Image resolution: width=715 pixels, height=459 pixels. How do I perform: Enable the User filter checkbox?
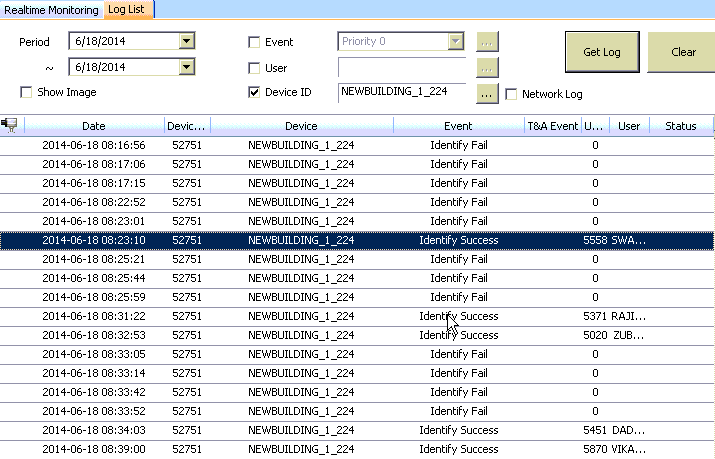click(x=254, y=68)
